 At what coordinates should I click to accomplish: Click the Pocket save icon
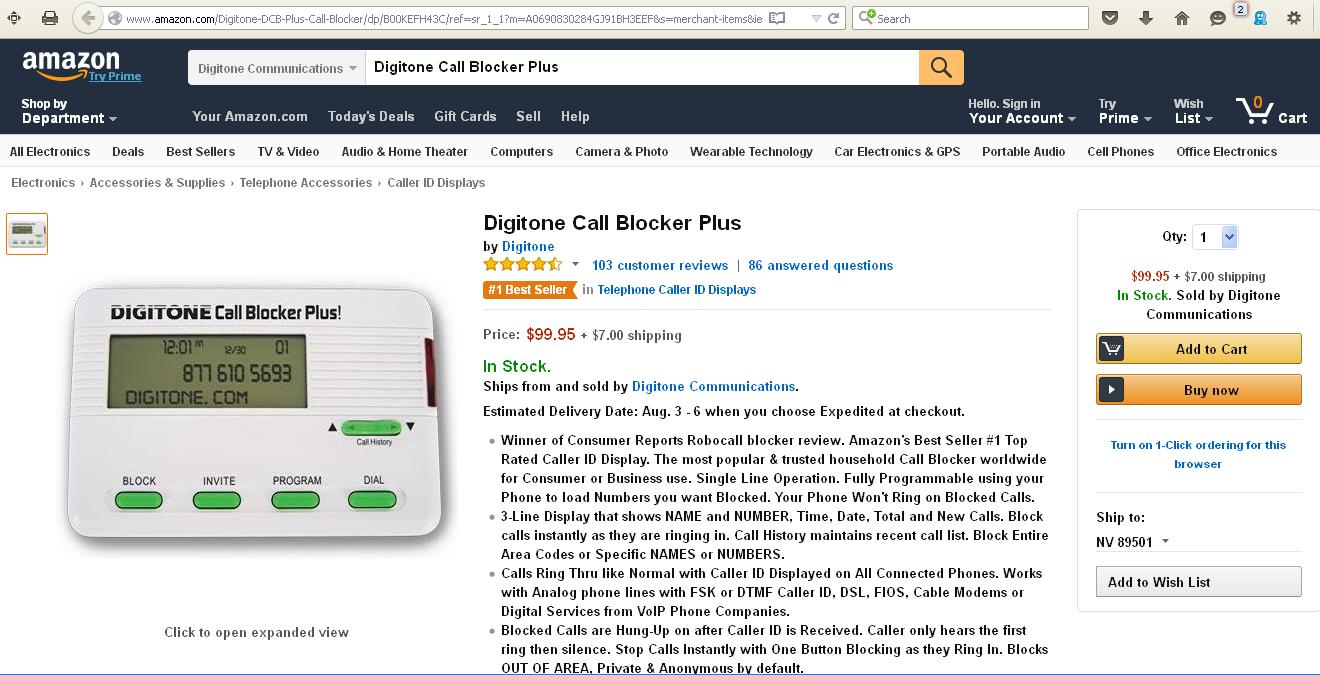[1110, 18]
